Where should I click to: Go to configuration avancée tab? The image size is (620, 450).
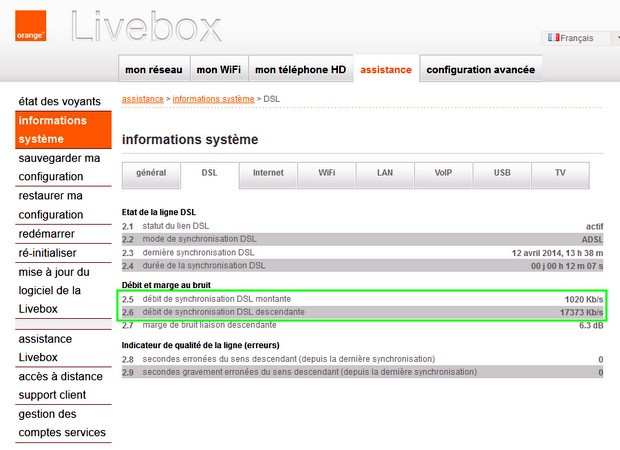click(x=480, y=69)
